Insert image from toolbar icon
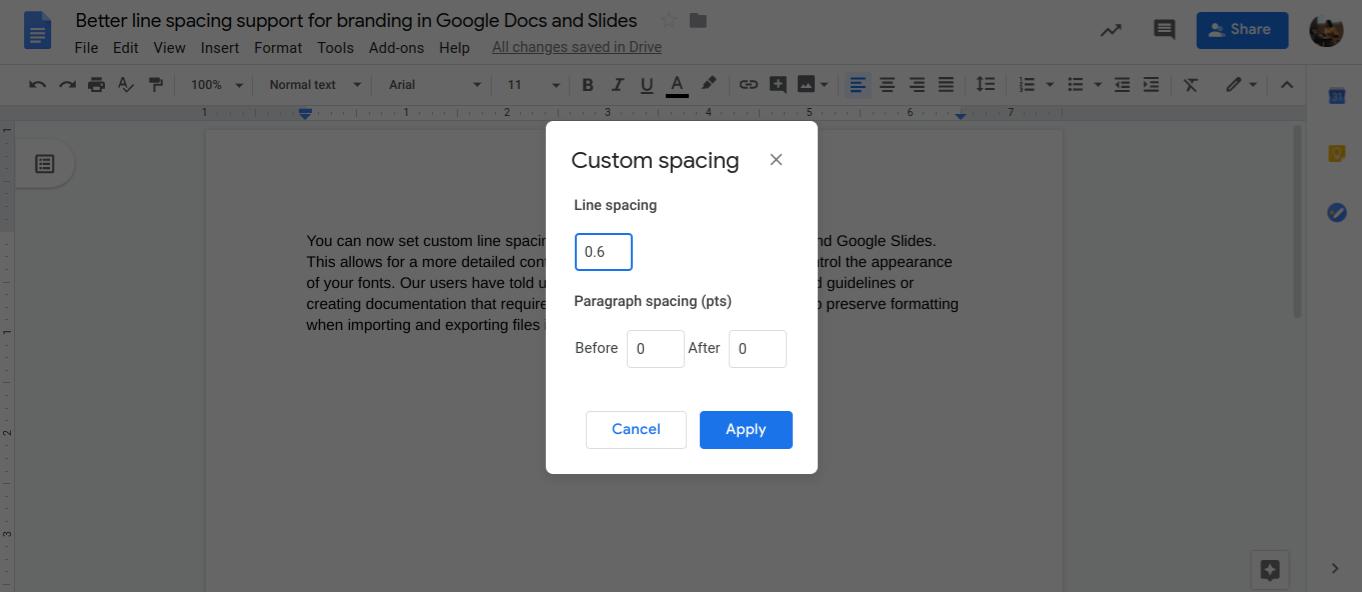1362x592 pixels. pos(806,85)
